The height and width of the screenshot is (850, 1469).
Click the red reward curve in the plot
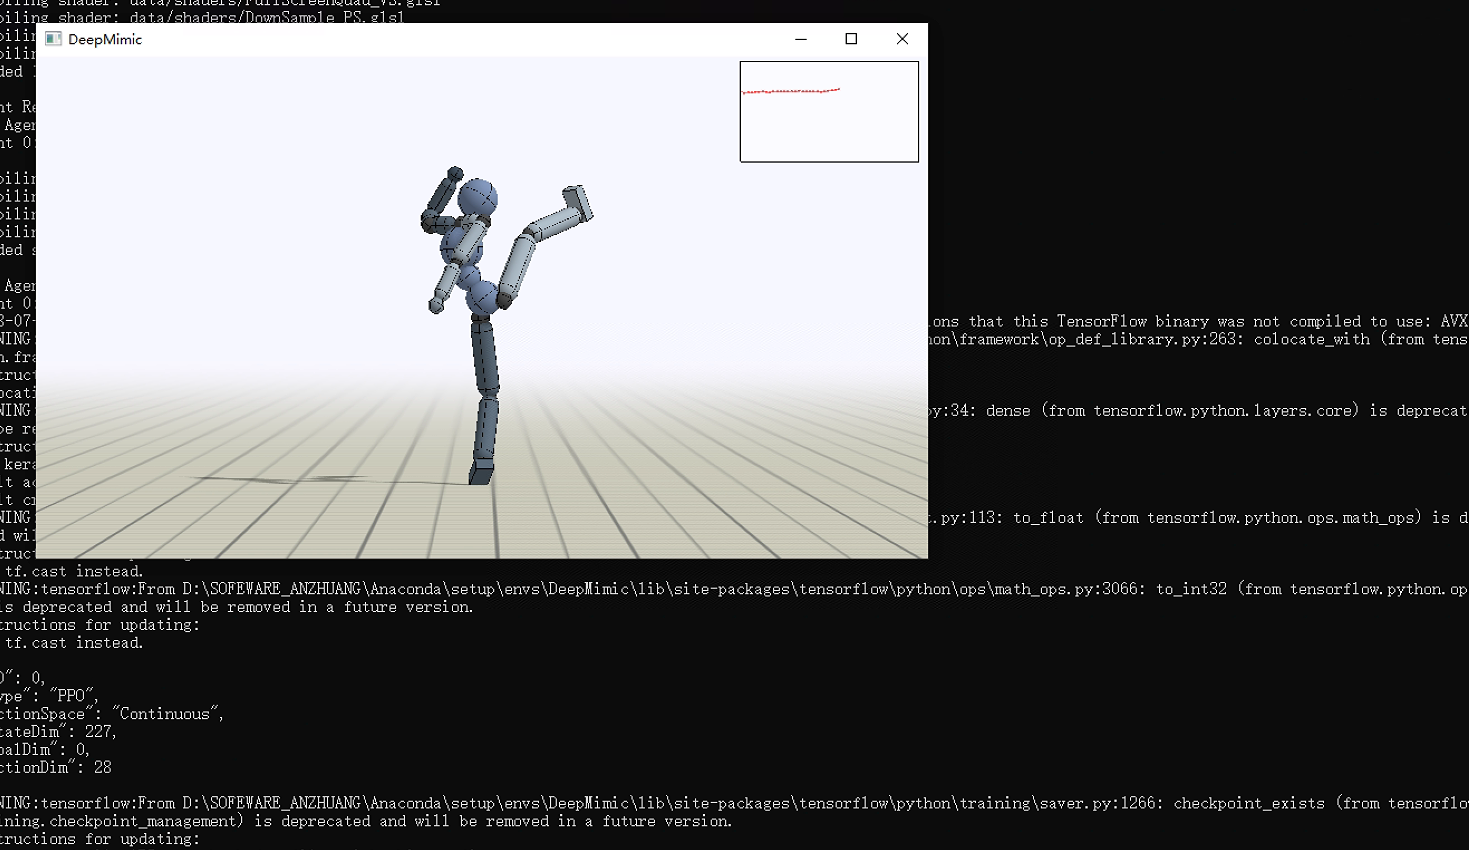[790, 89]
